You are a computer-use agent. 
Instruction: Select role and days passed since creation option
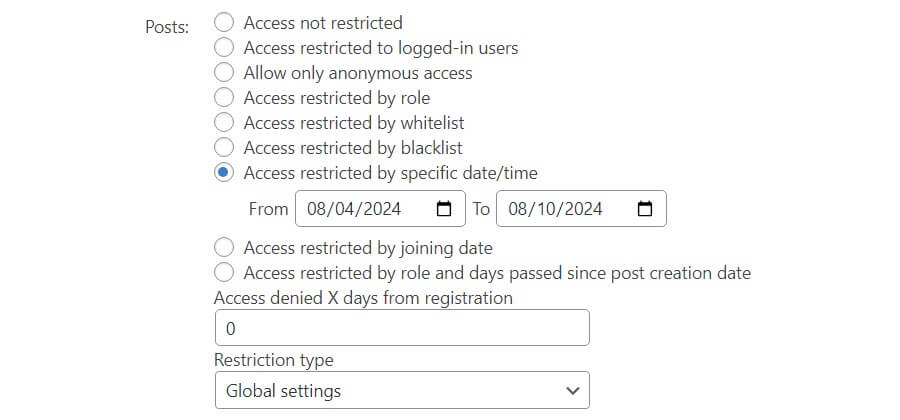pyautogui.click(x=225, y=272)
